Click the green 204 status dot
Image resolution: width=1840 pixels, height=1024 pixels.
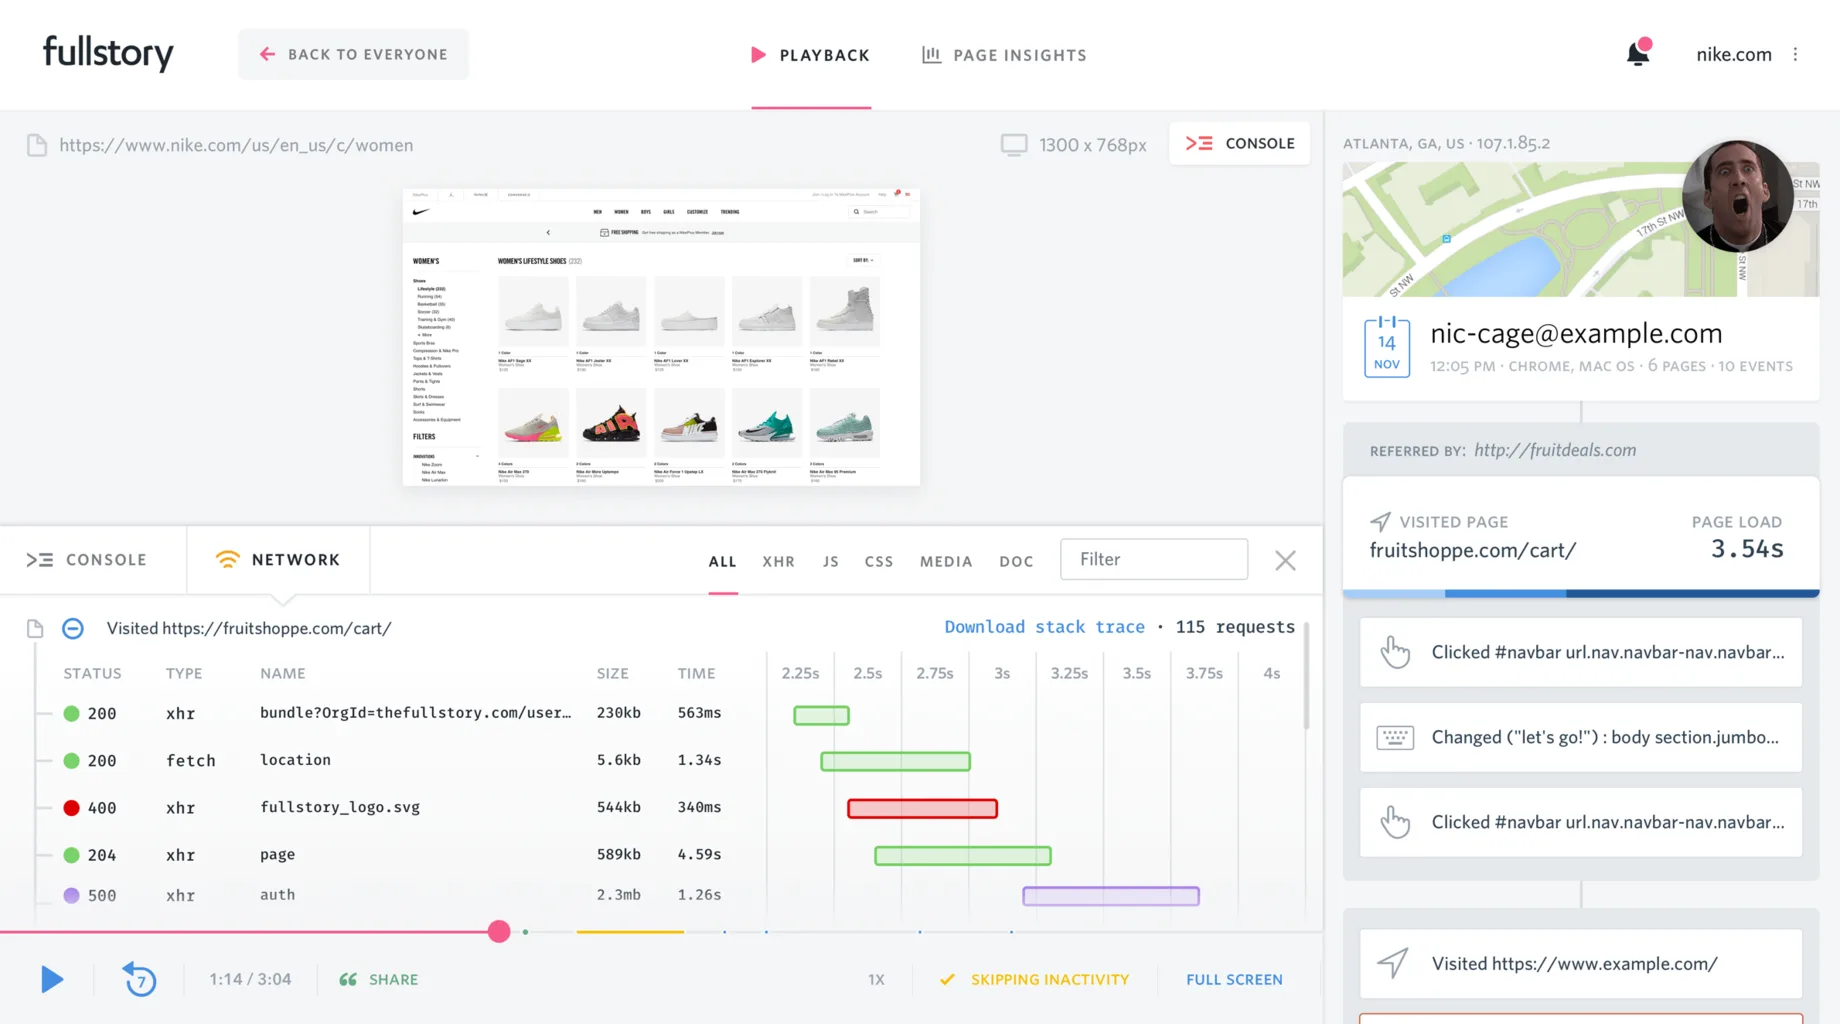(x=71, y=855)
